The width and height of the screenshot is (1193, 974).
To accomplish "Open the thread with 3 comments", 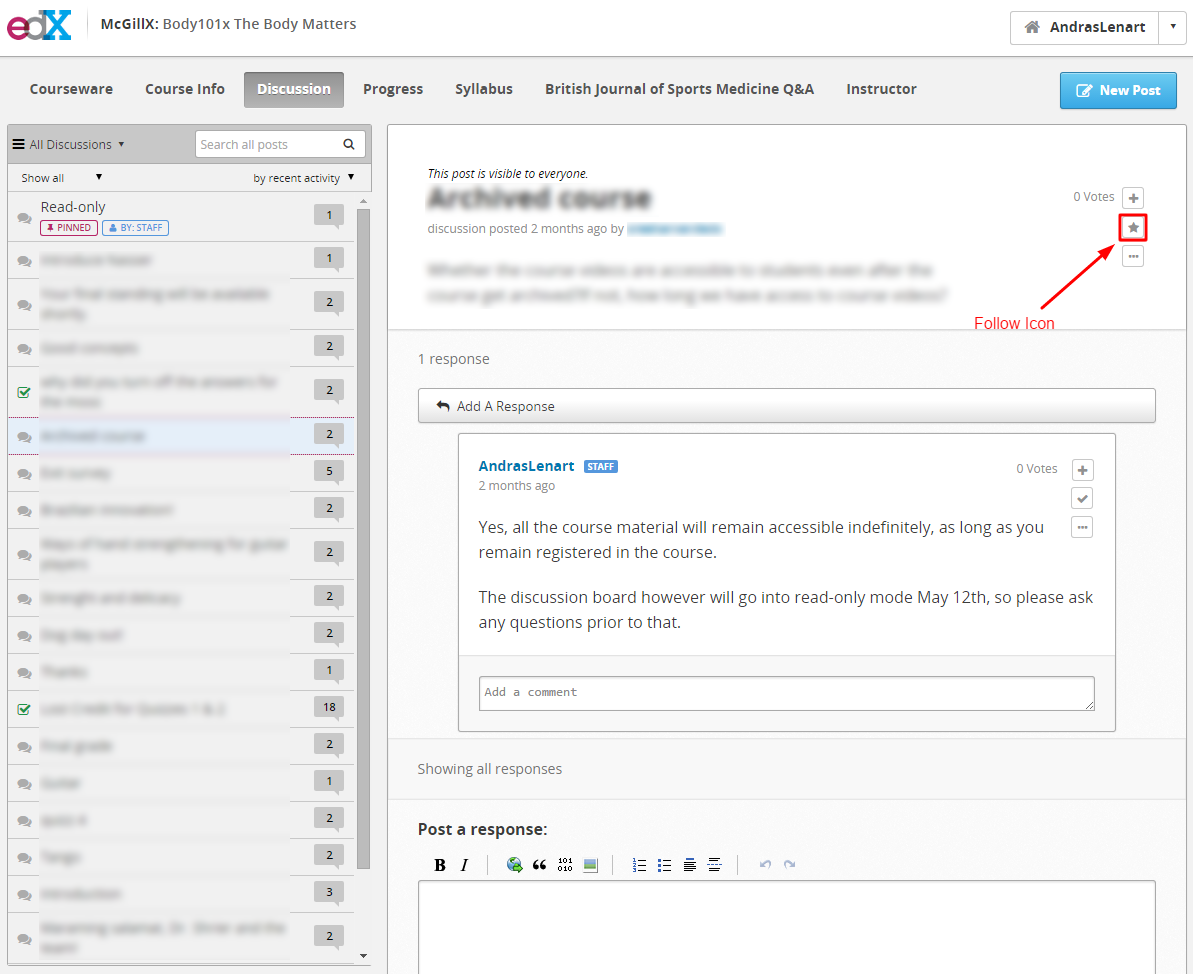I will 181,894.
